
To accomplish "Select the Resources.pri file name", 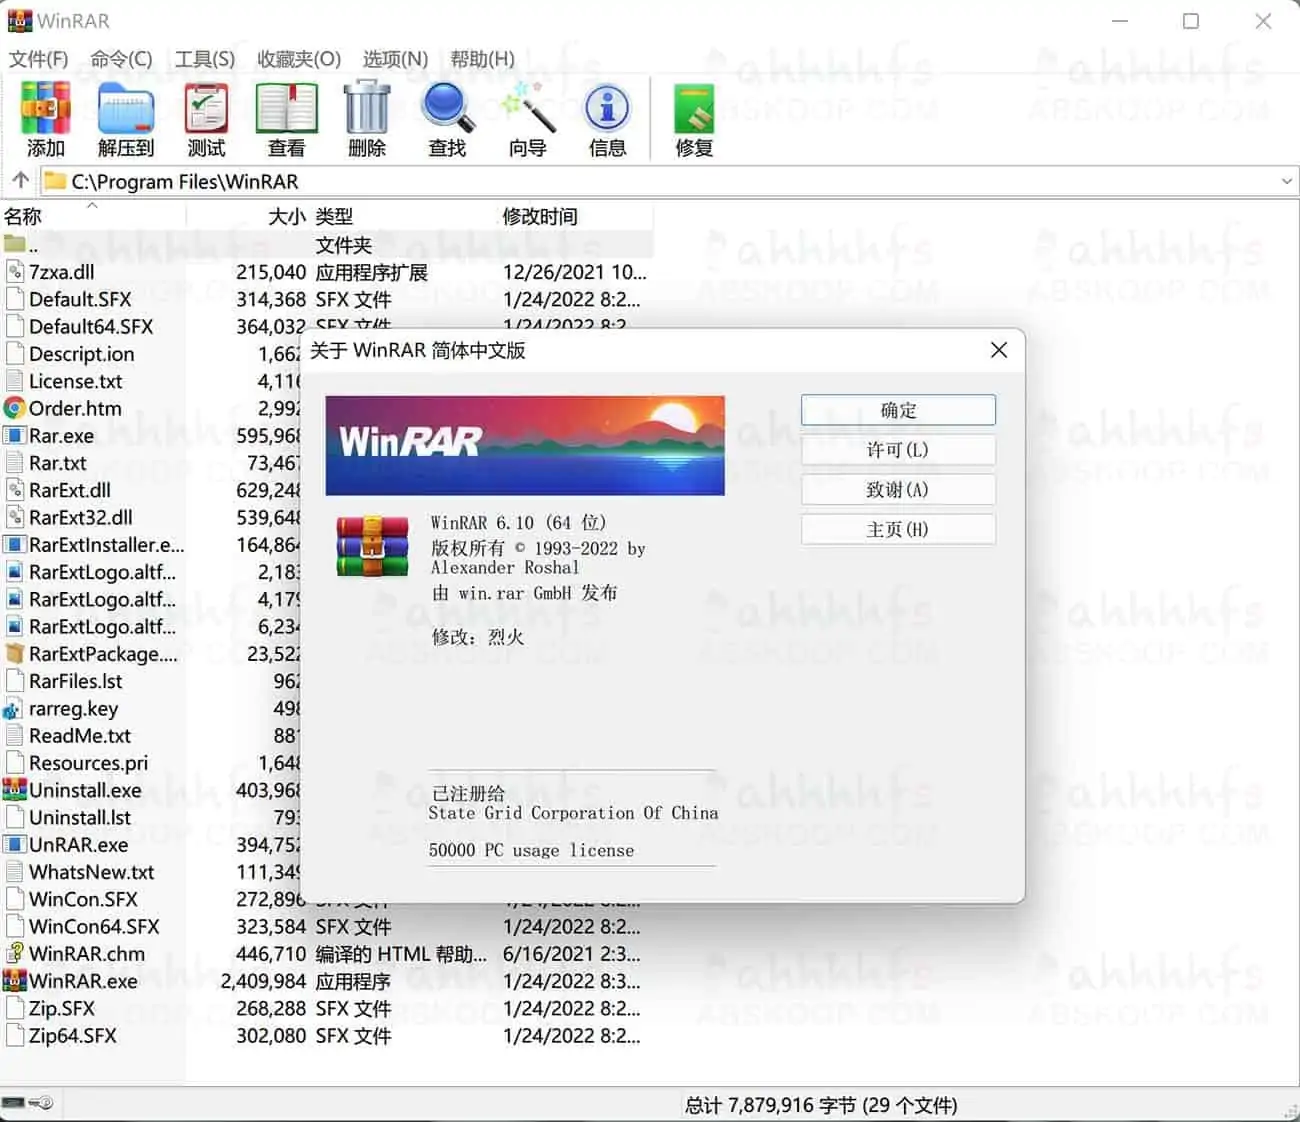I will pyautogui.click(x=88, y=763).
